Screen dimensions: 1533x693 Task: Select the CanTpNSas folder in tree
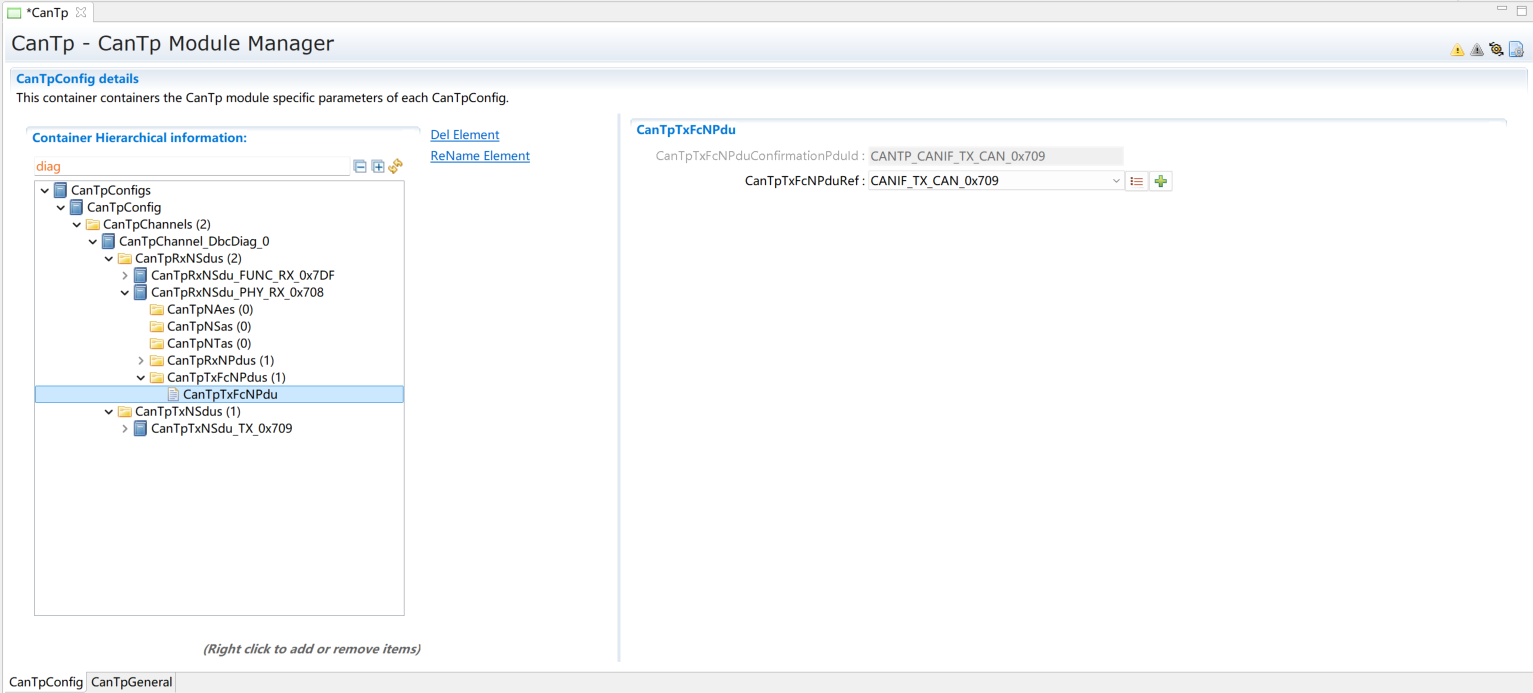pyautogui.click(x=208, y=326)
